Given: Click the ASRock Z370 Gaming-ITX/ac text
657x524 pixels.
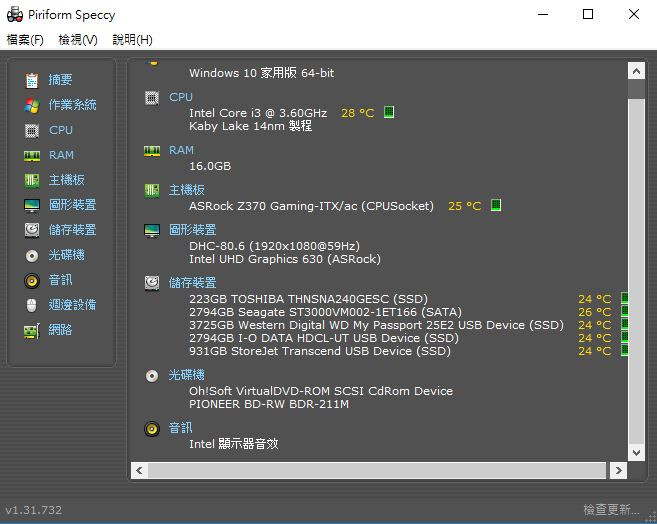Looking at the screenshot, I should pyautogui.click(x=311, y=206).
